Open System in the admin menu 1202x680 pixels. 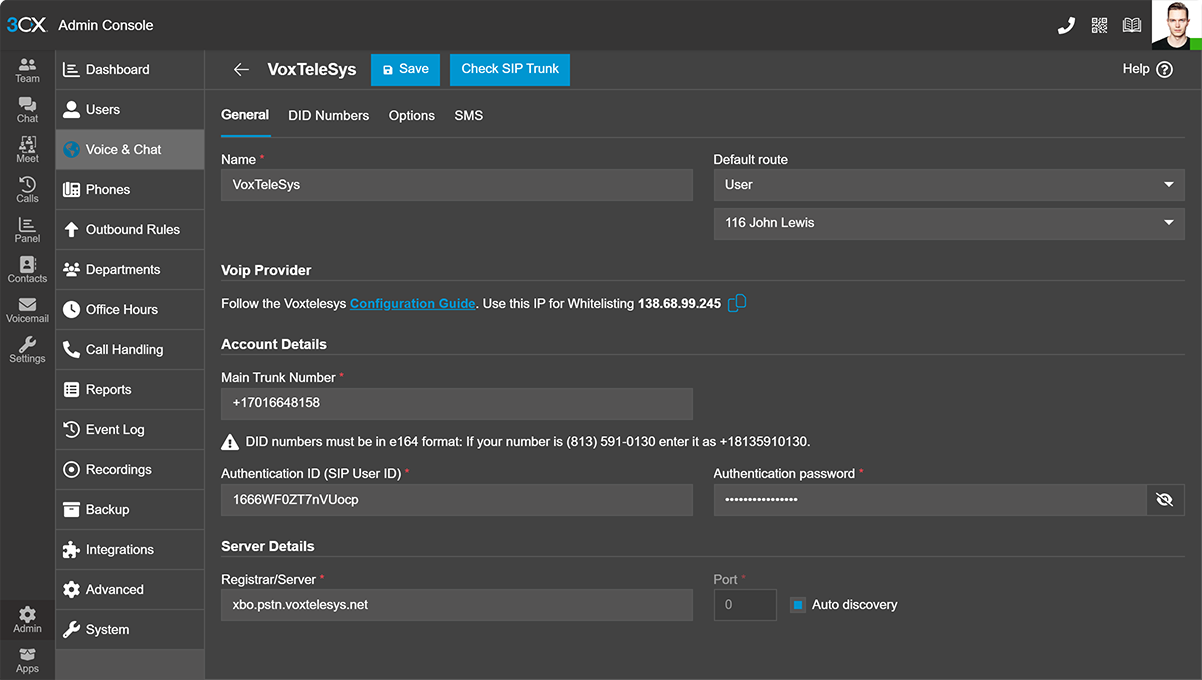[x=130, y=630]
